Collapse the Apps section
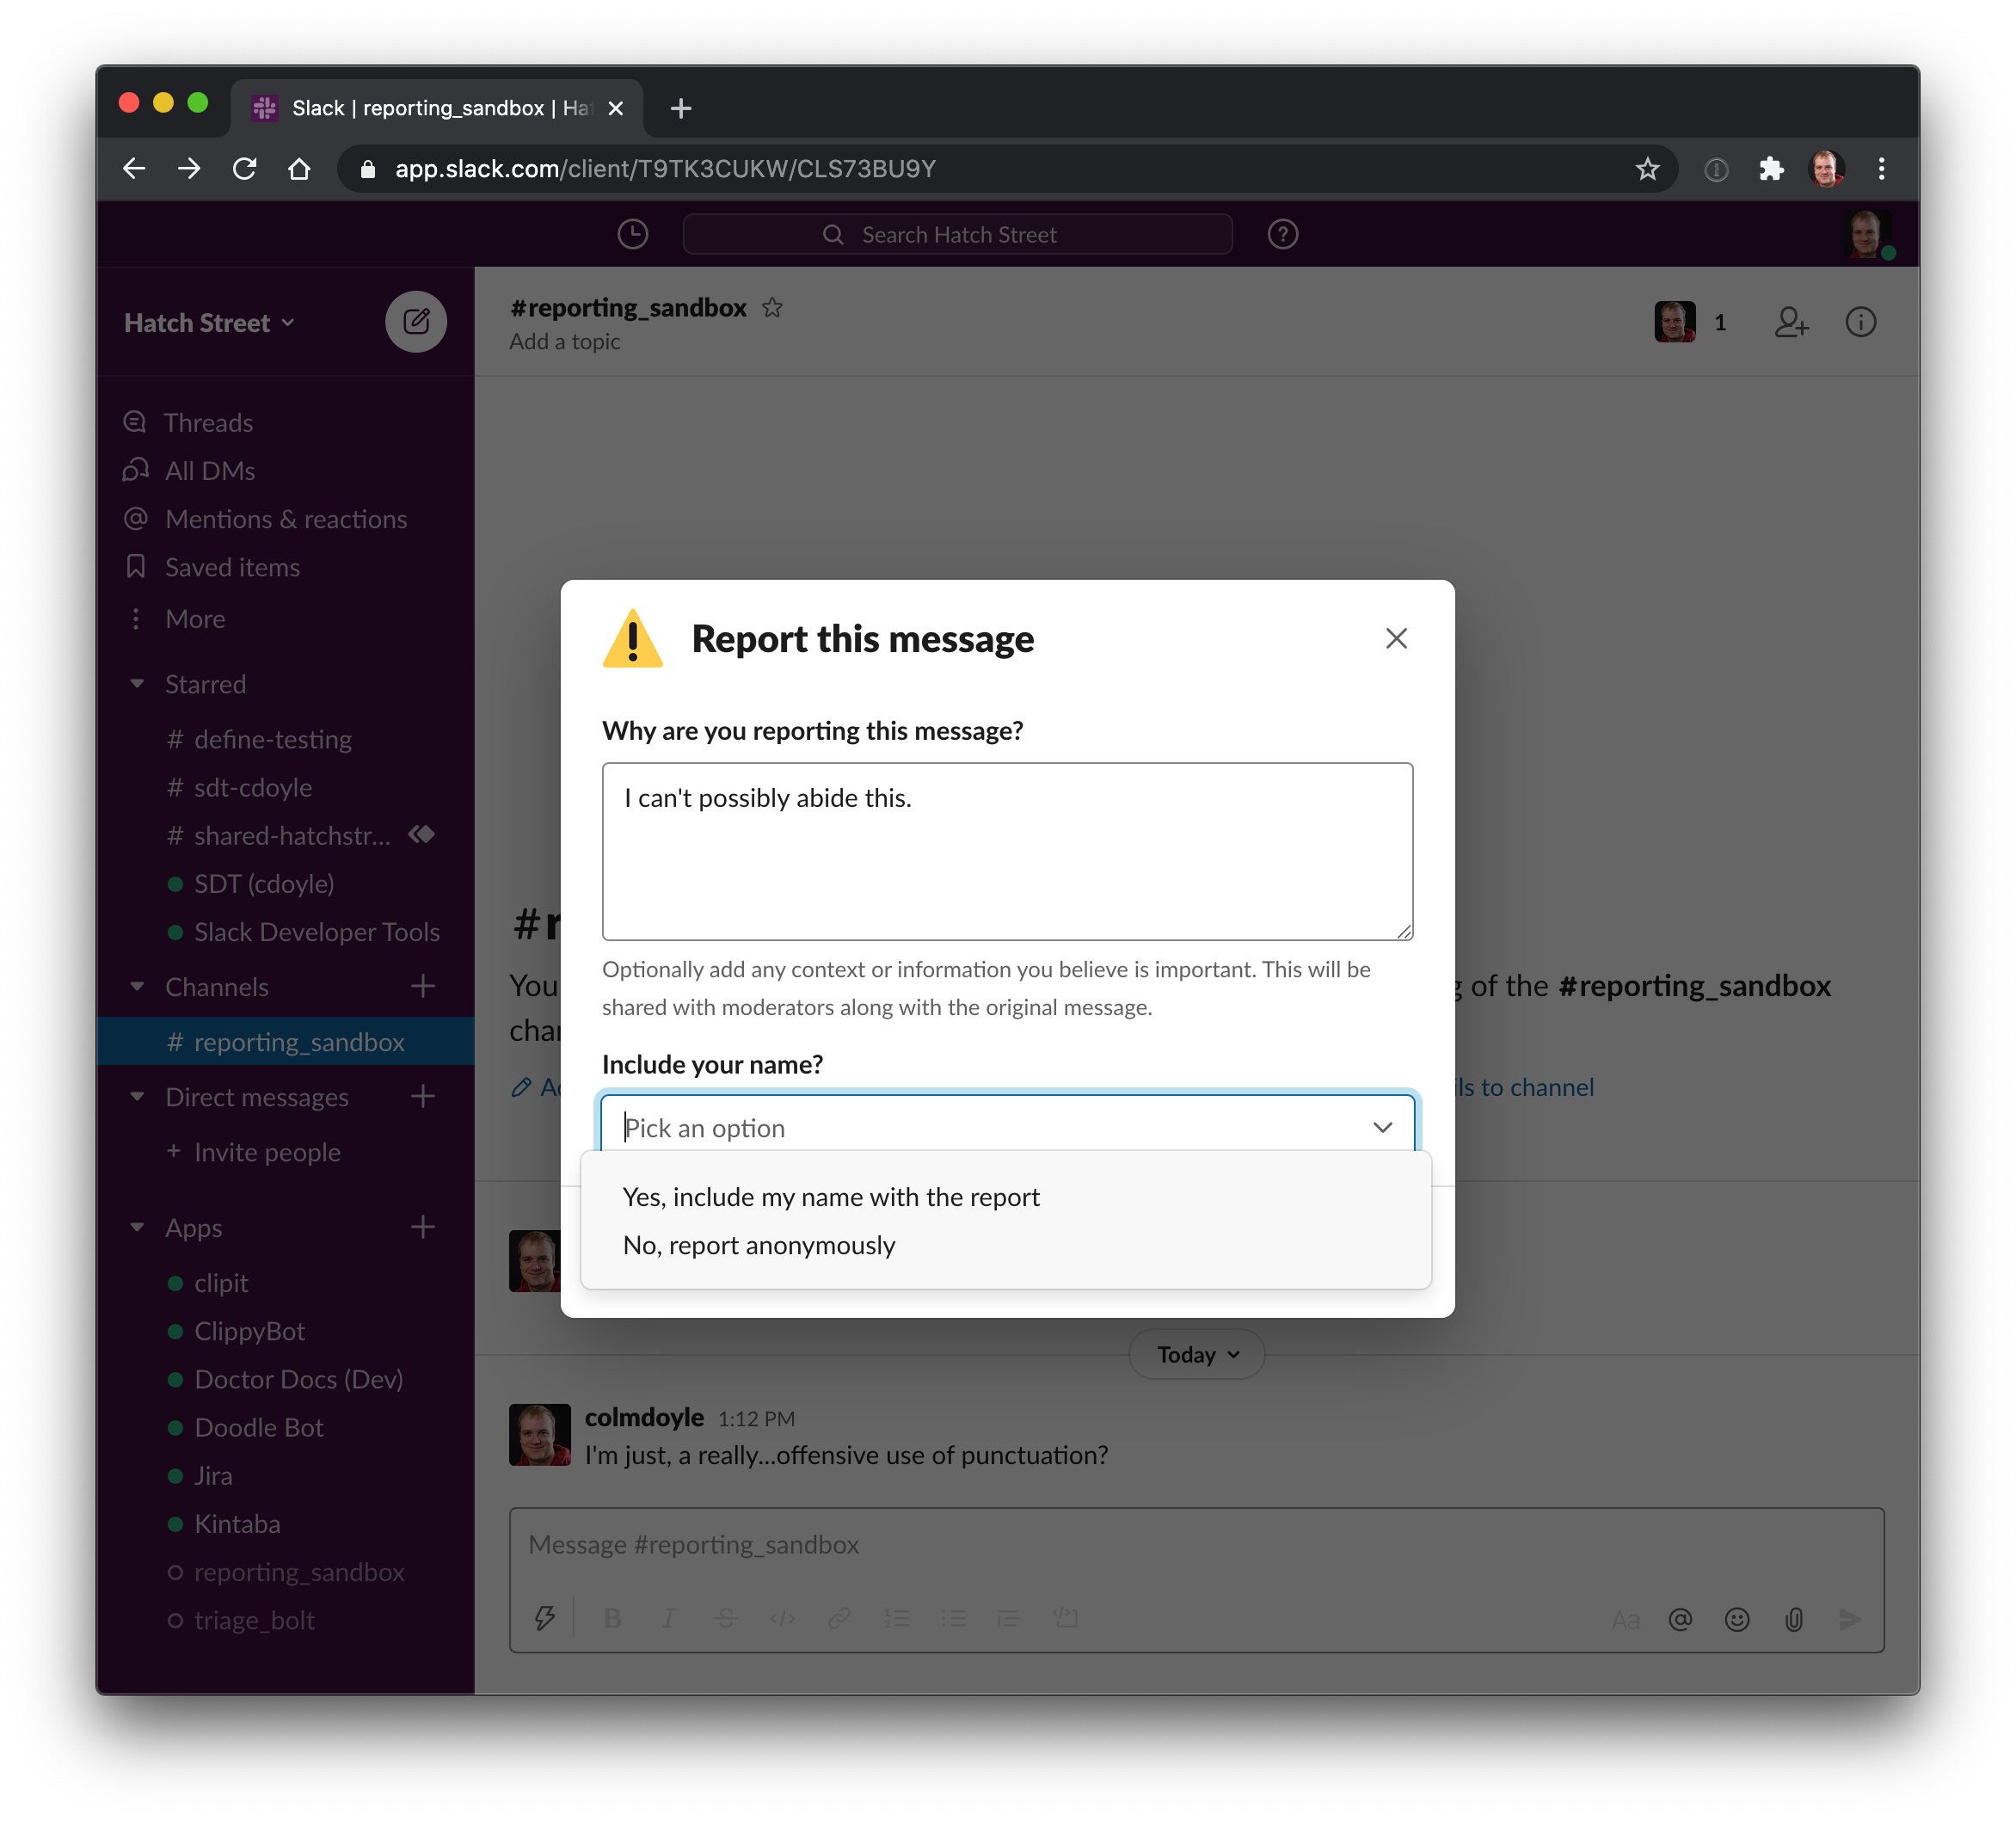2016x1822 pixels. coord(138,1227)
